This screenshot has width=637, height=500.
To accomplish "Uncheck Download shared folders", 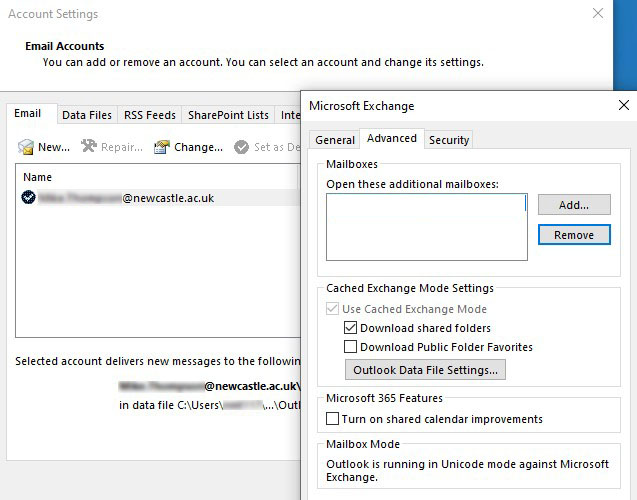I will tap(350, 328).
